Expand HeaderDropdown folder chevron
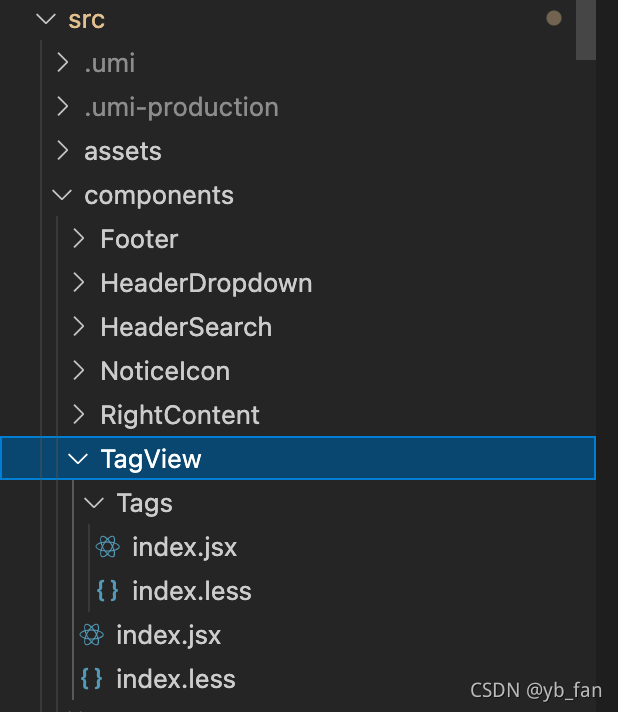 (79, 282)
